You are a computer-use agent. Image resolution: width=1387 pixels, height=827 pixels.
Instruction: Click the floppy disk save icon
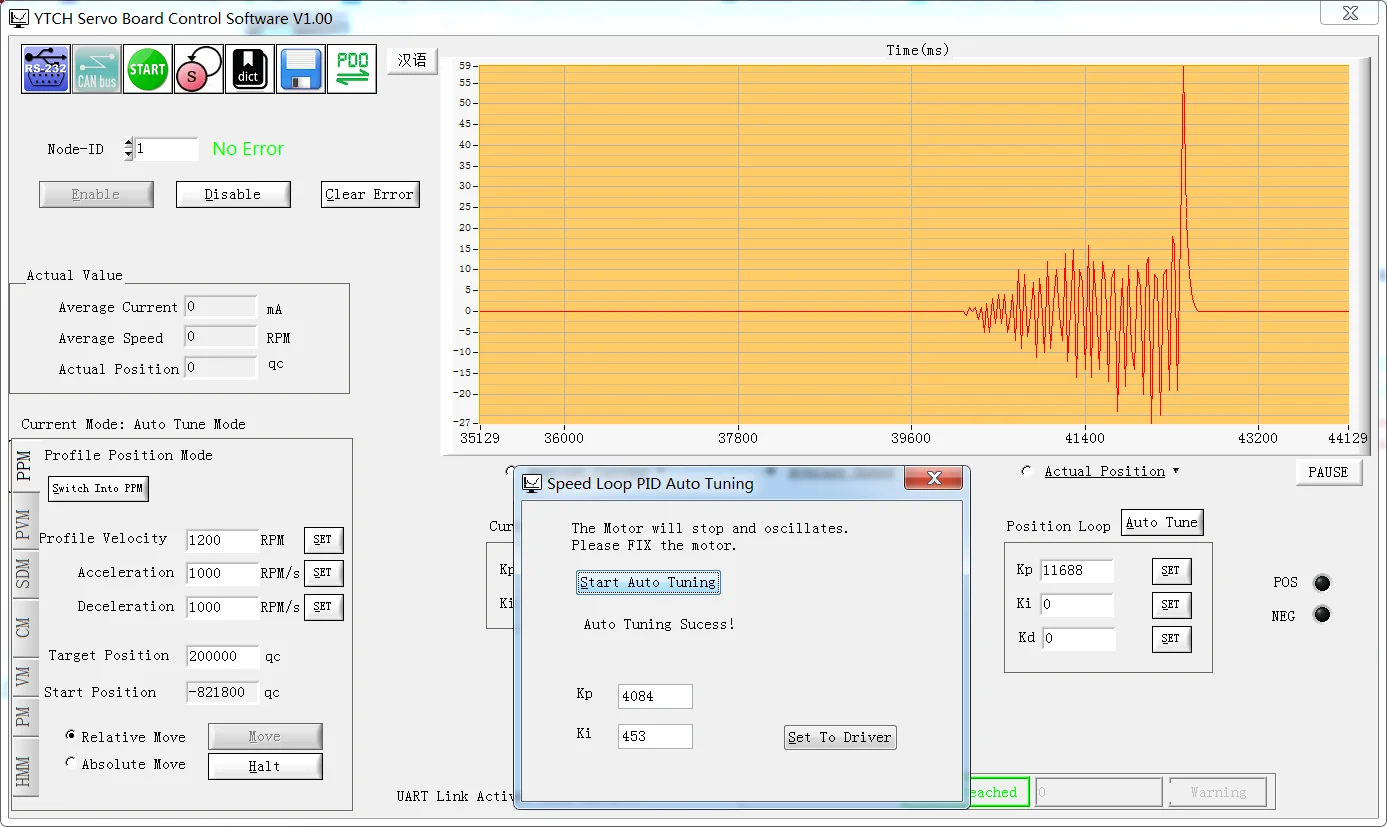coord(301,69)
